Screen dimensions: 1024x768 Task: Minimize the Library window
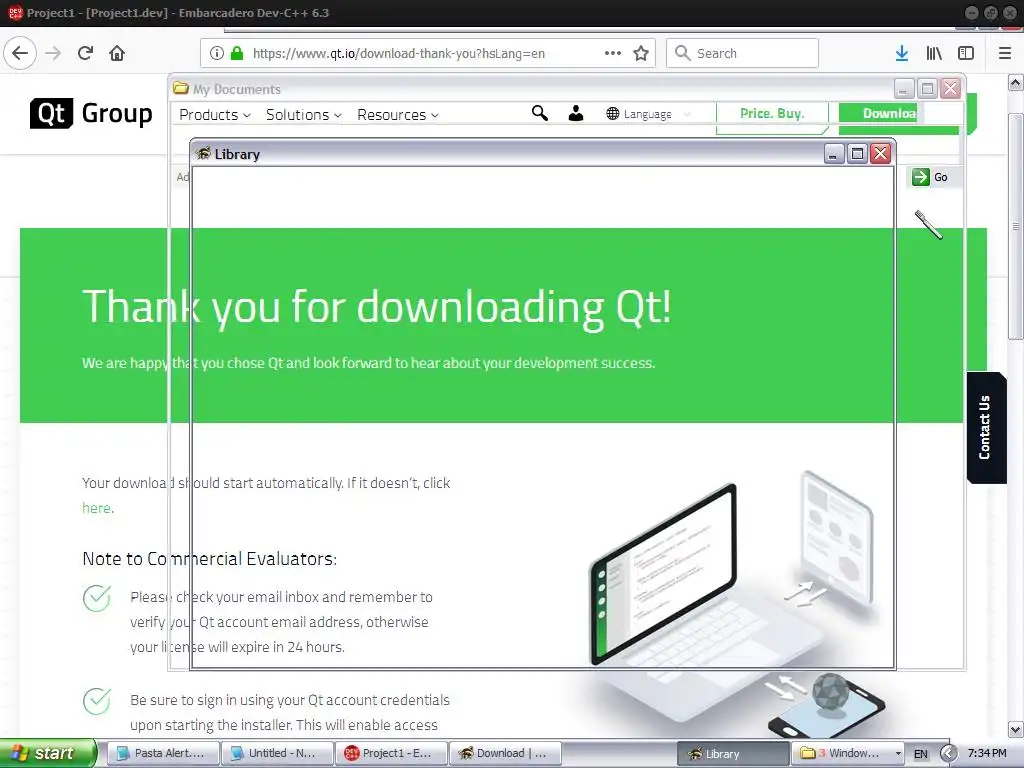(x=833, y=153)
